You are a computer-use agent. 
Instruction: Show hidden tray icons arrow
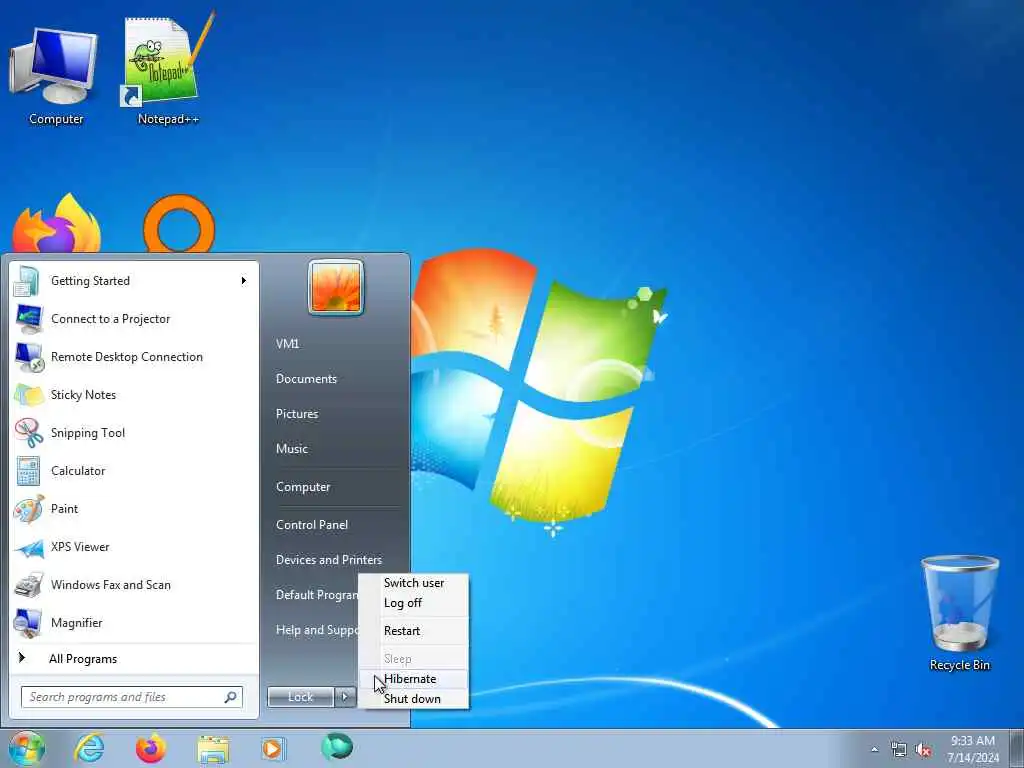[x=874, y=750]
